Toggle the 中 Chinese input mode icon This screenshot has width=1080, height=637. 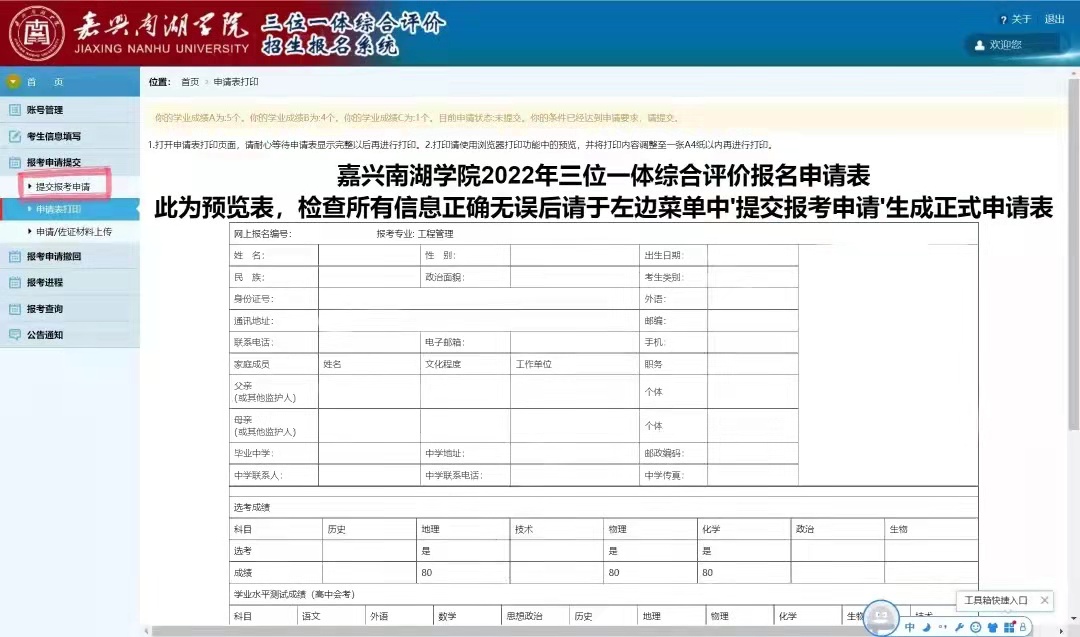coord(910,627)
